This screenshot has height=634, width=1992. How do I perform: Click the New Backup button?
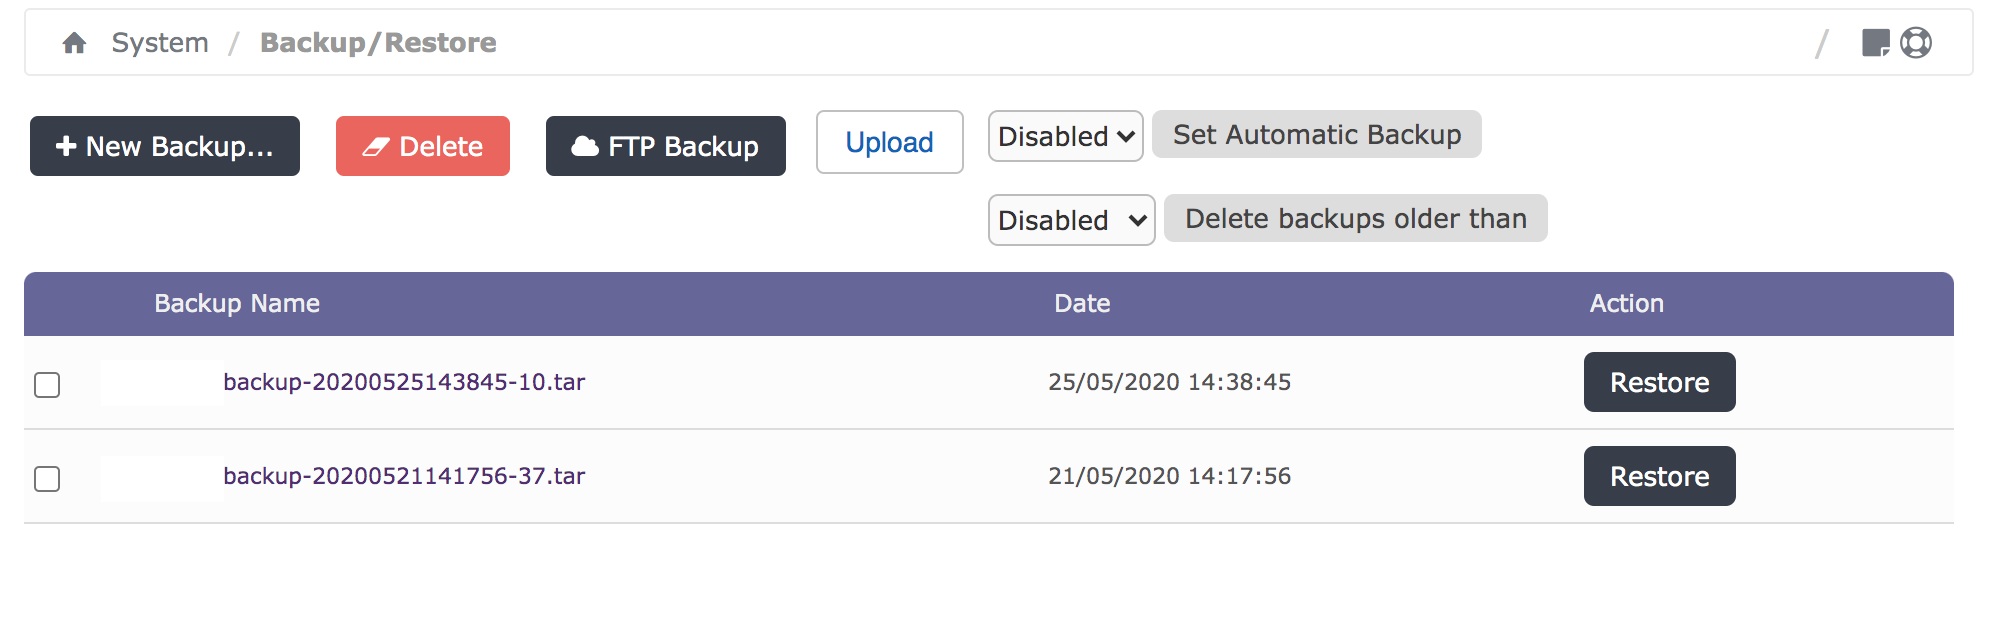point(165,146)
